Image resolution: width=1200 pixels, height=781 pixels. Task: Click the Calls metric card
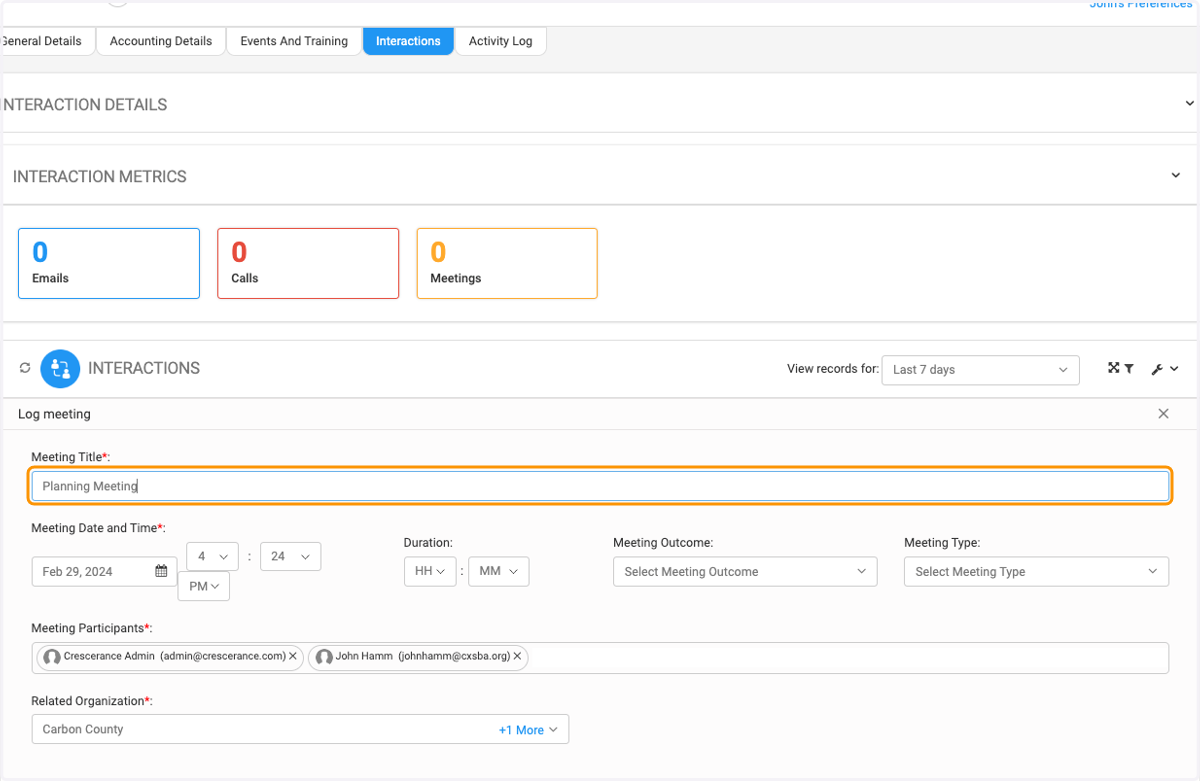click(308, 263)
